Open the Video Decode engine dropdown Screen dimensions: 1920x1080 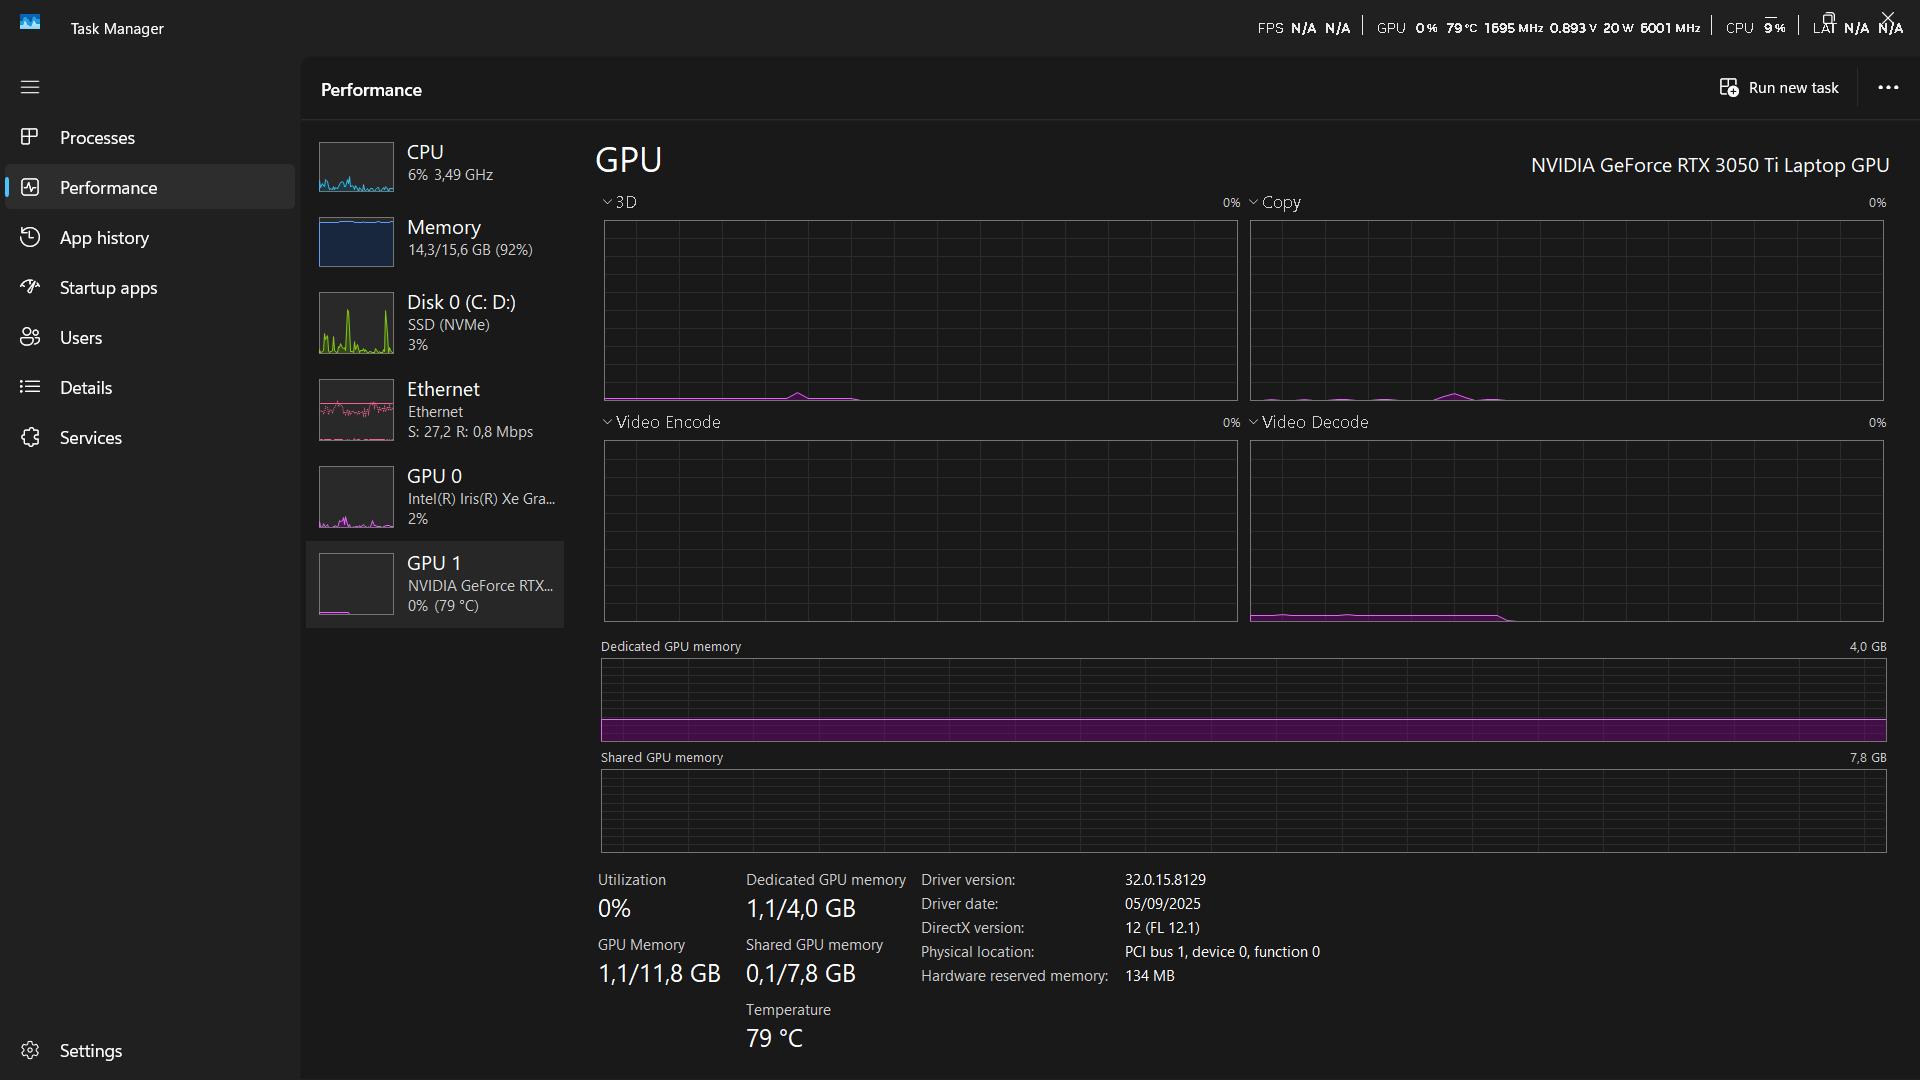1253,422
